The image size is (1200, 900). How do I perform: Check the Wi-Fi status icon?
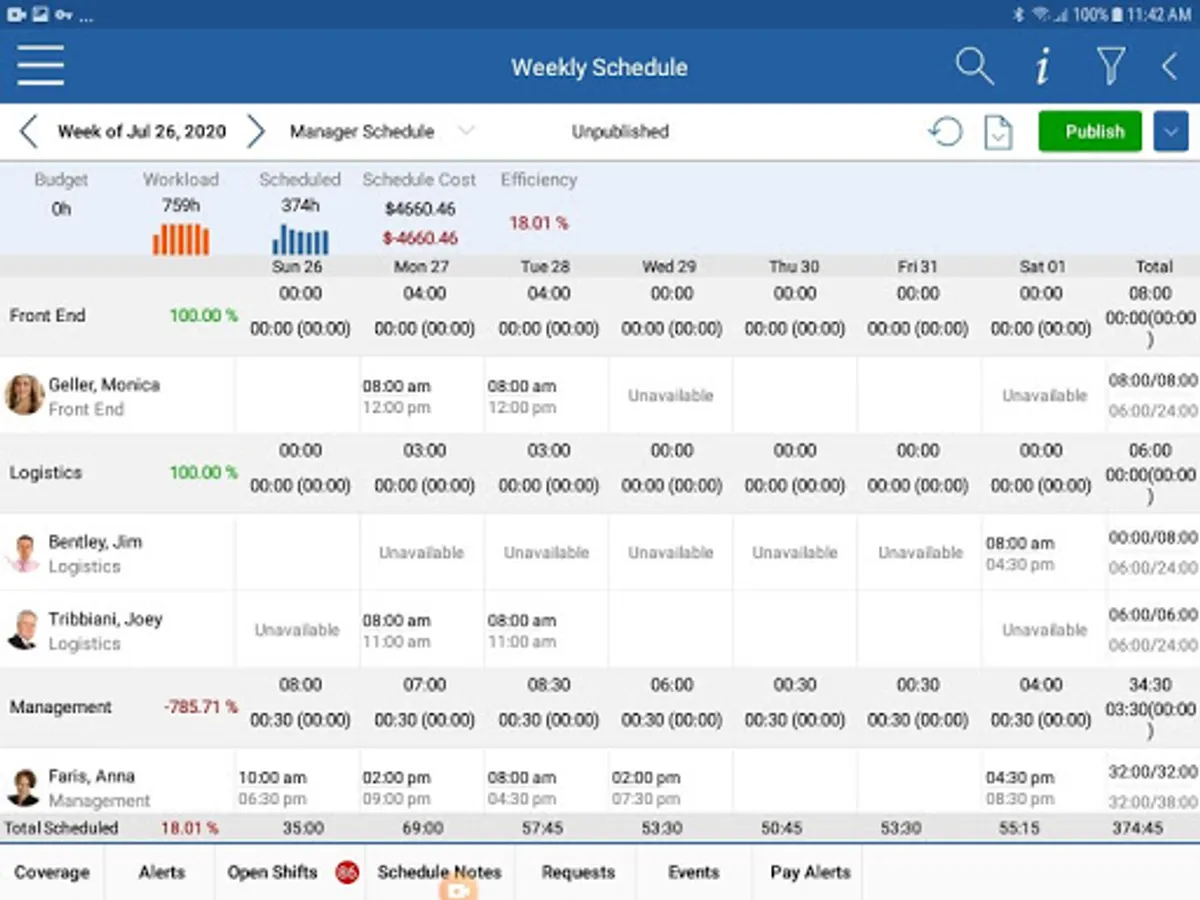pos(1041,14)
